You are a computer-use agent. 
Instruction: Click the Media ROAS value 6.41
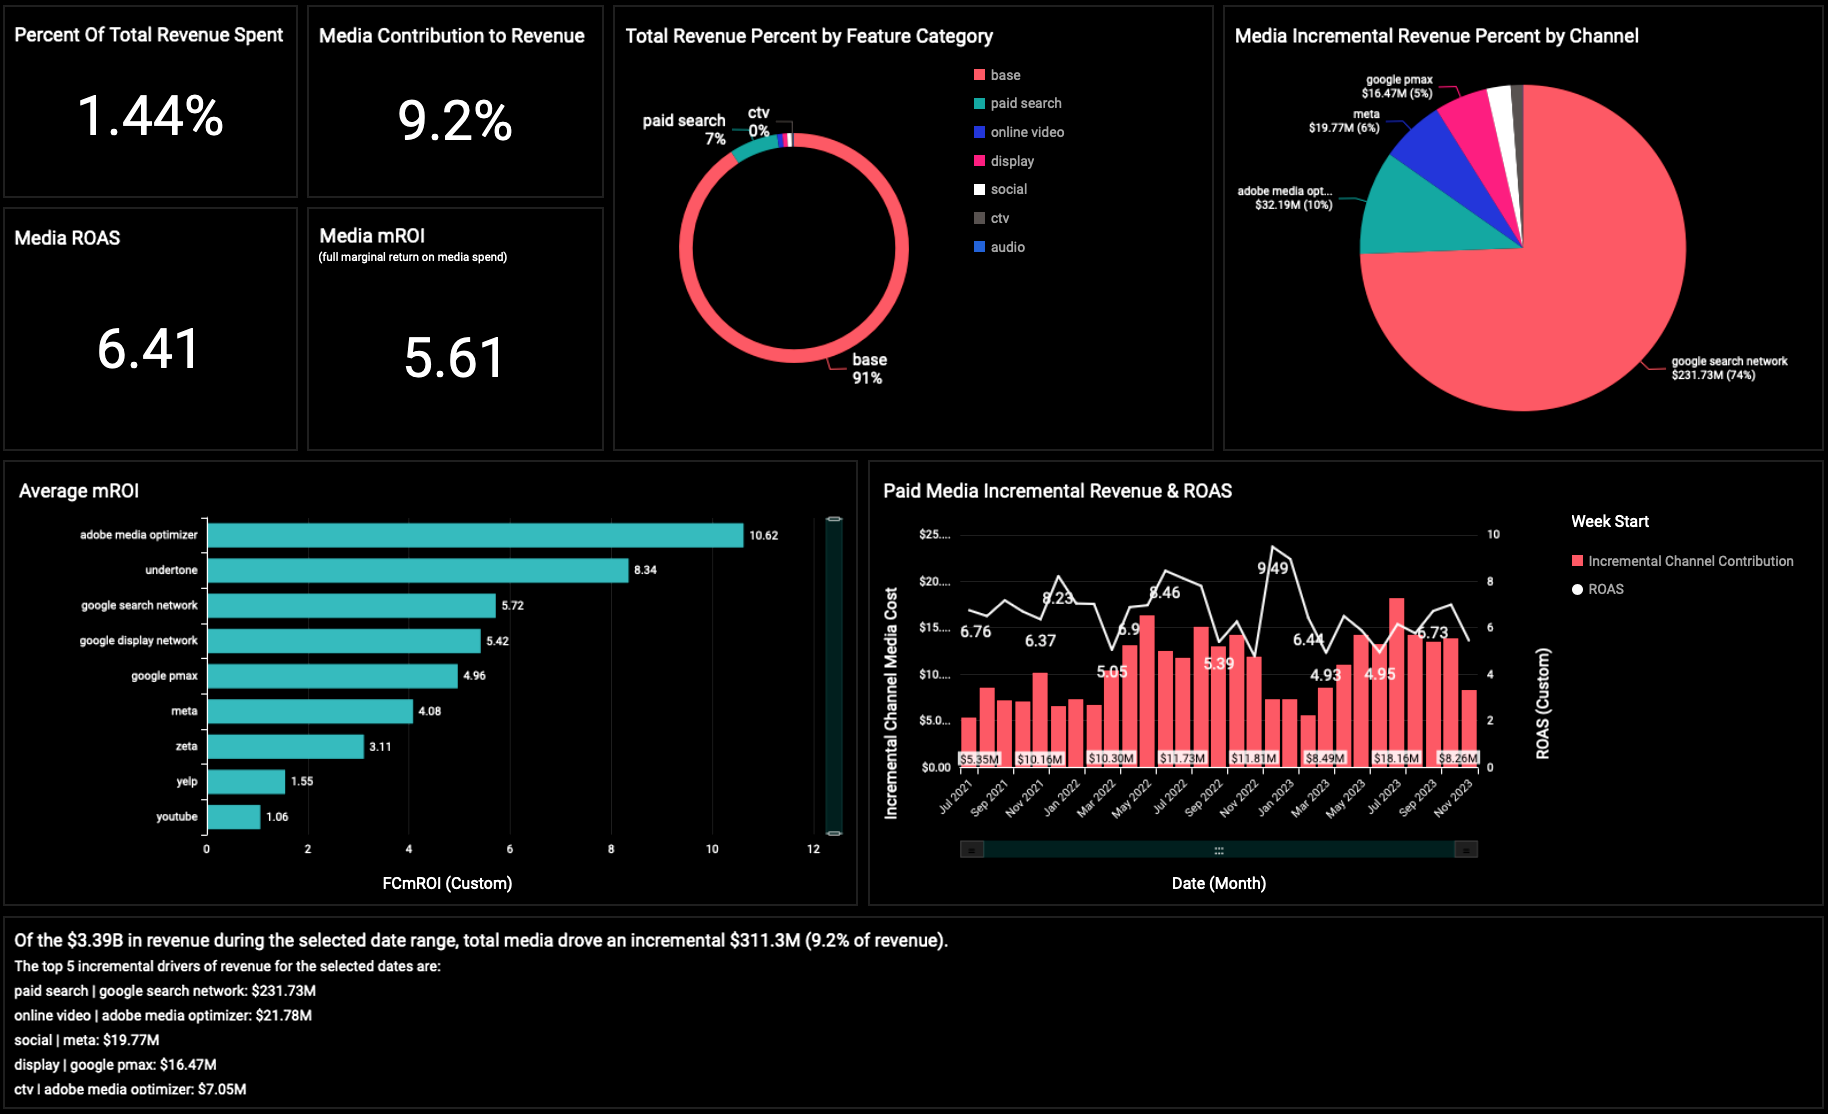pos(148,349)
